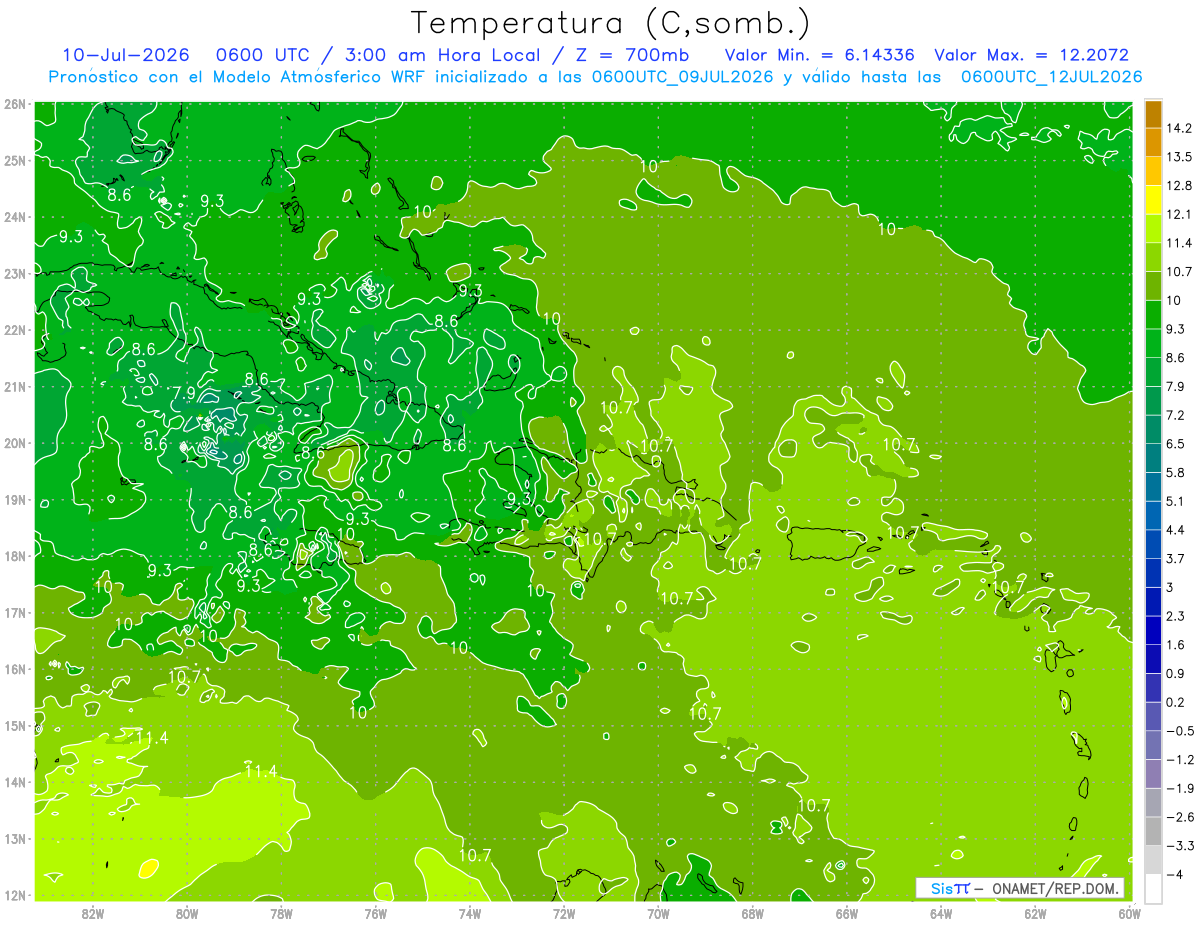Pick the dark blue swatch between 2.3 and 1.6
This screenshot has width=1200, height=927.
[1153, 630]
